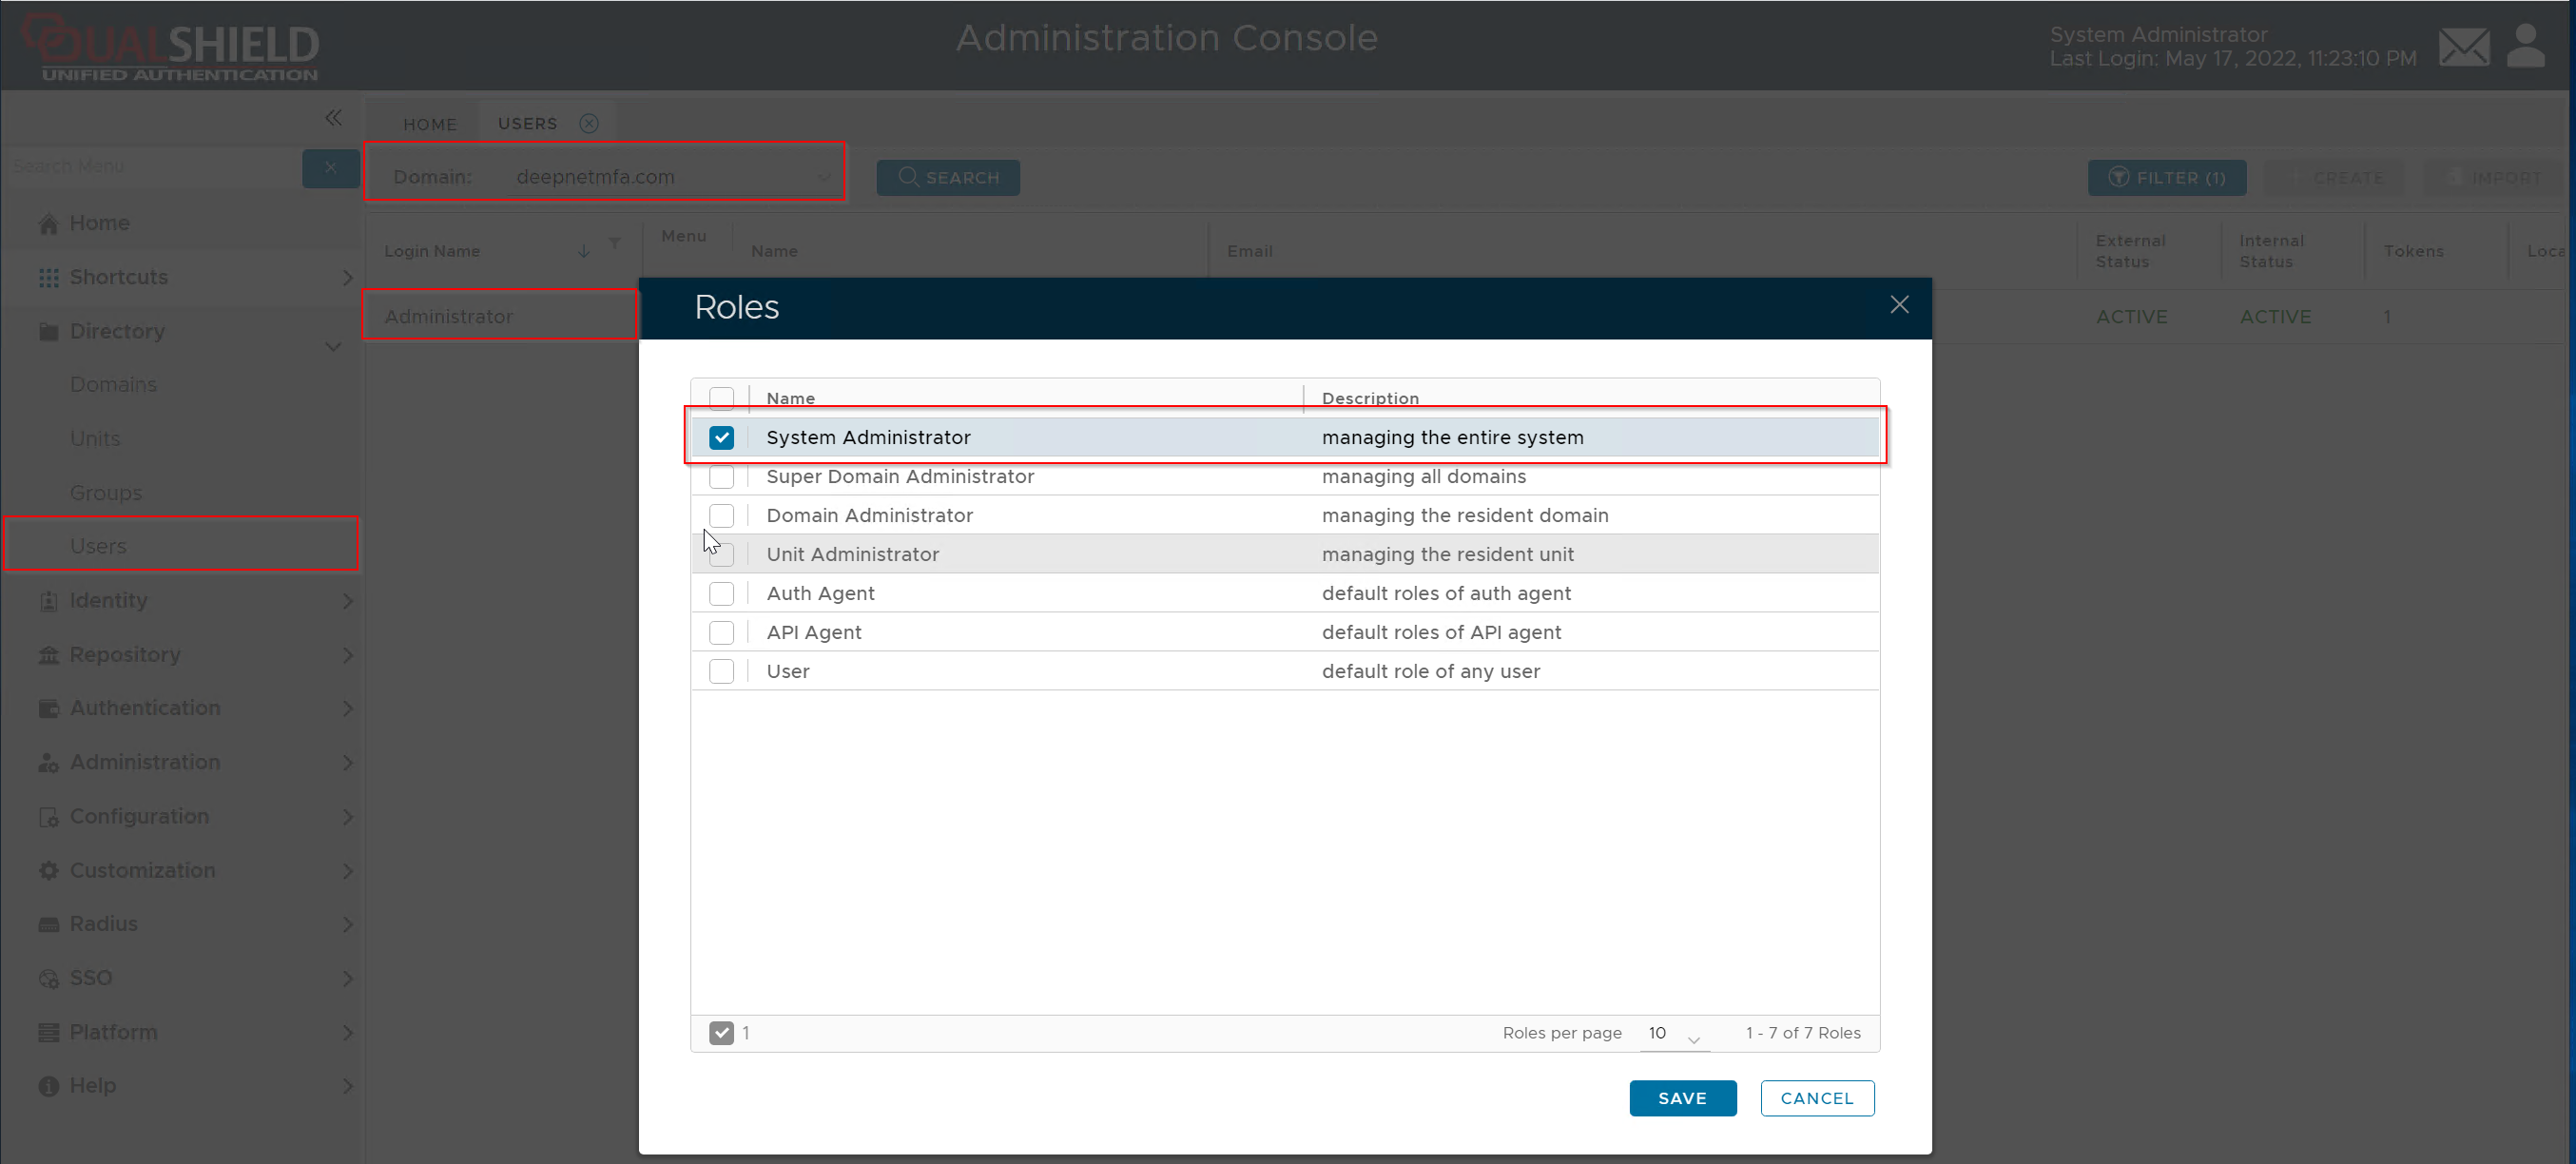
Task: Enable the Auth Agent role checkbox
Action: point(721,594)
